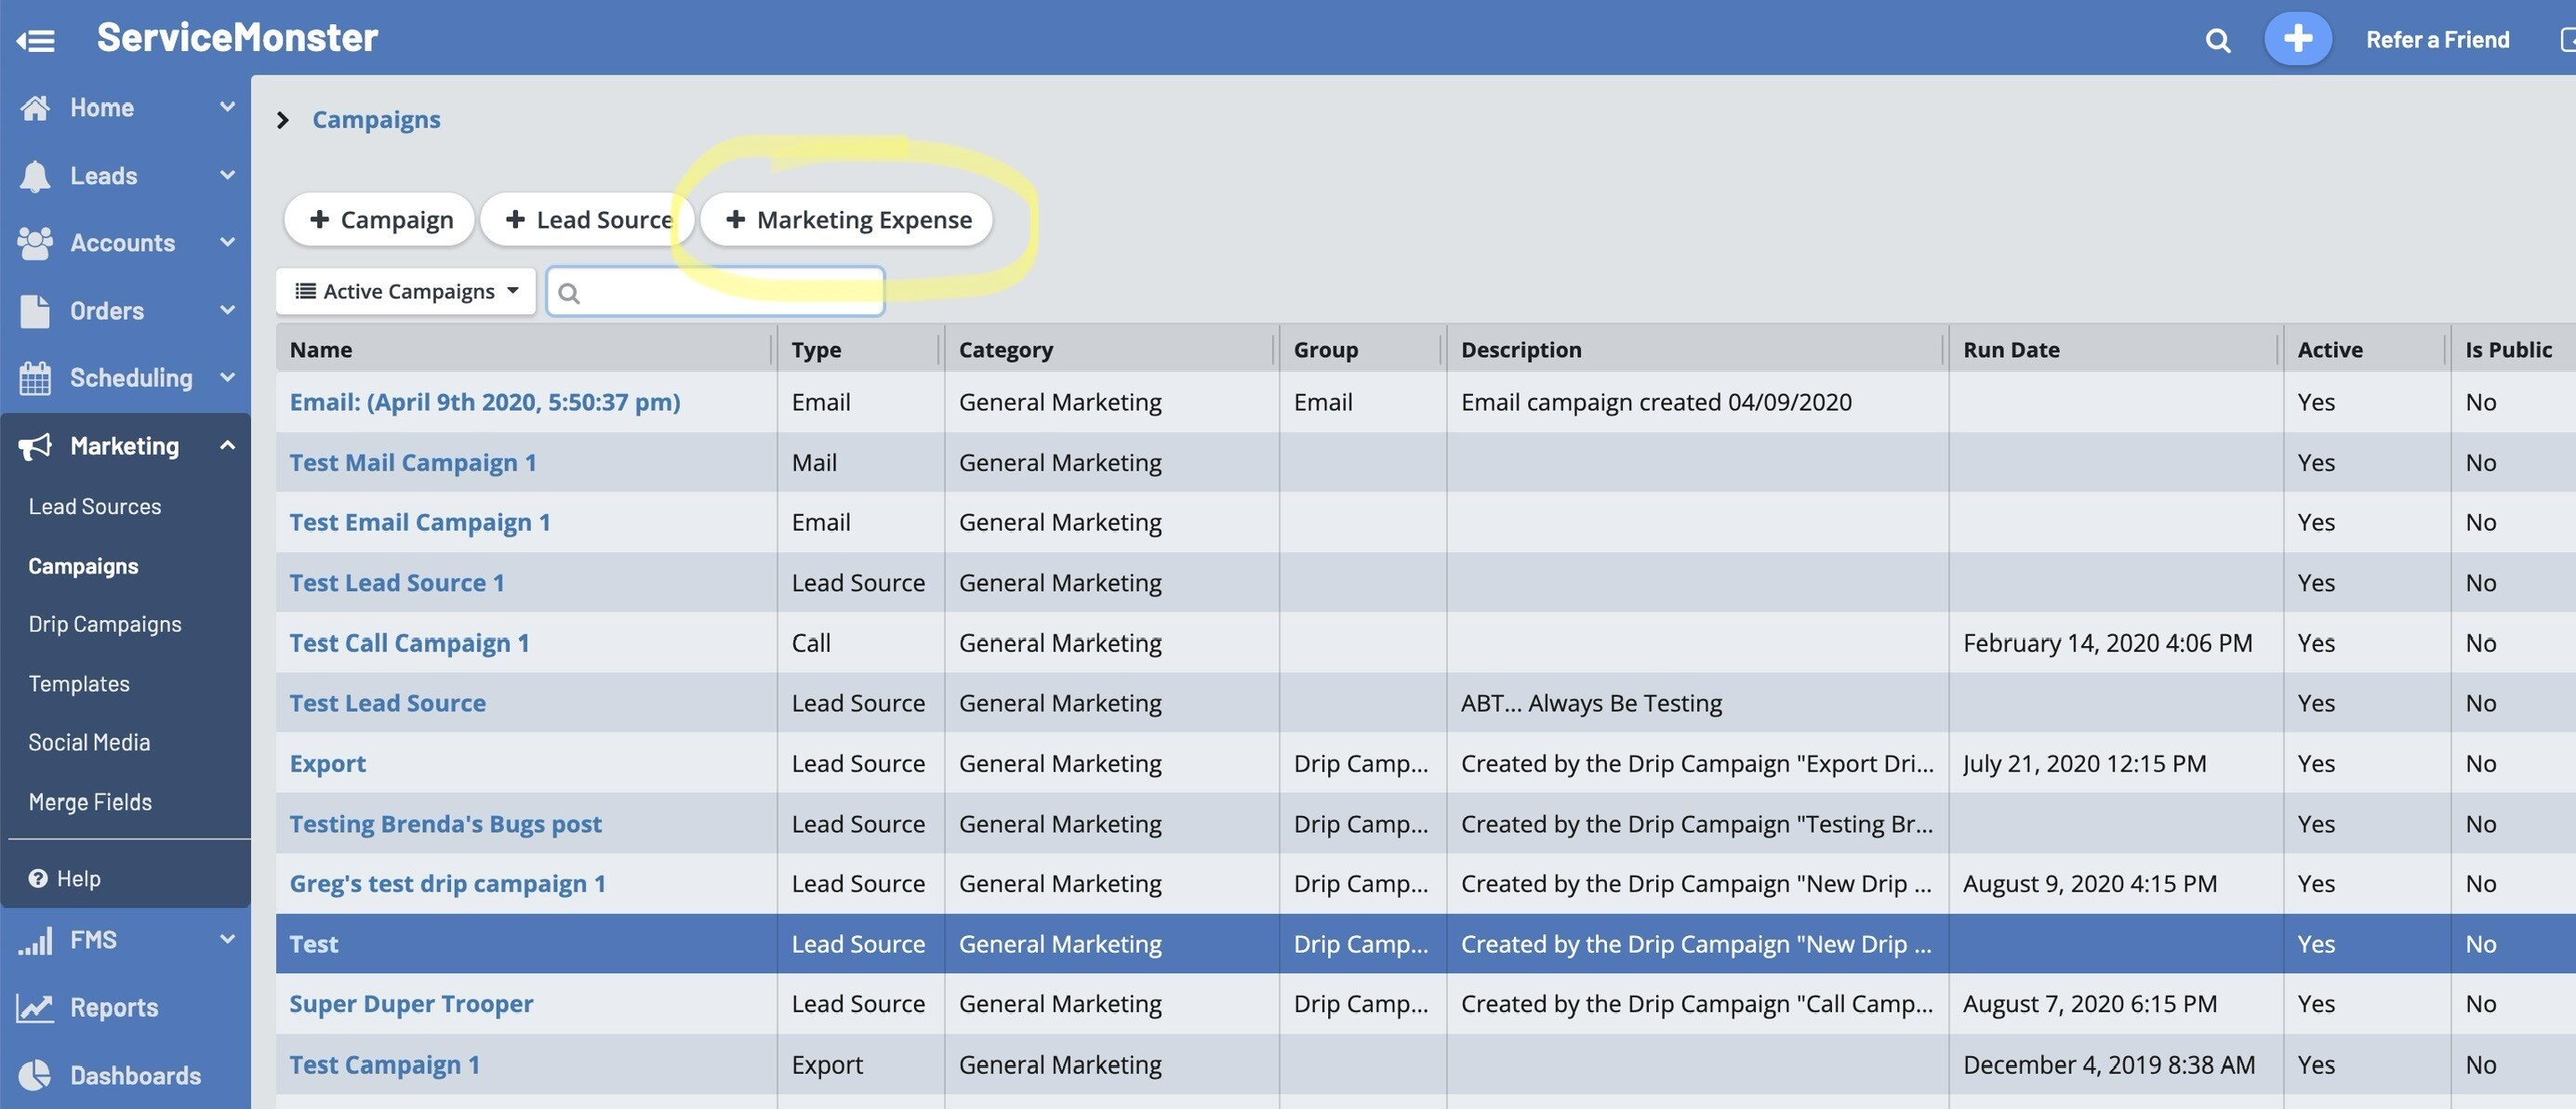Open Merge Fields in the sidebar
This screenshot has height=1109, width=2576.
pyautogui.click(x=90, y=802)
